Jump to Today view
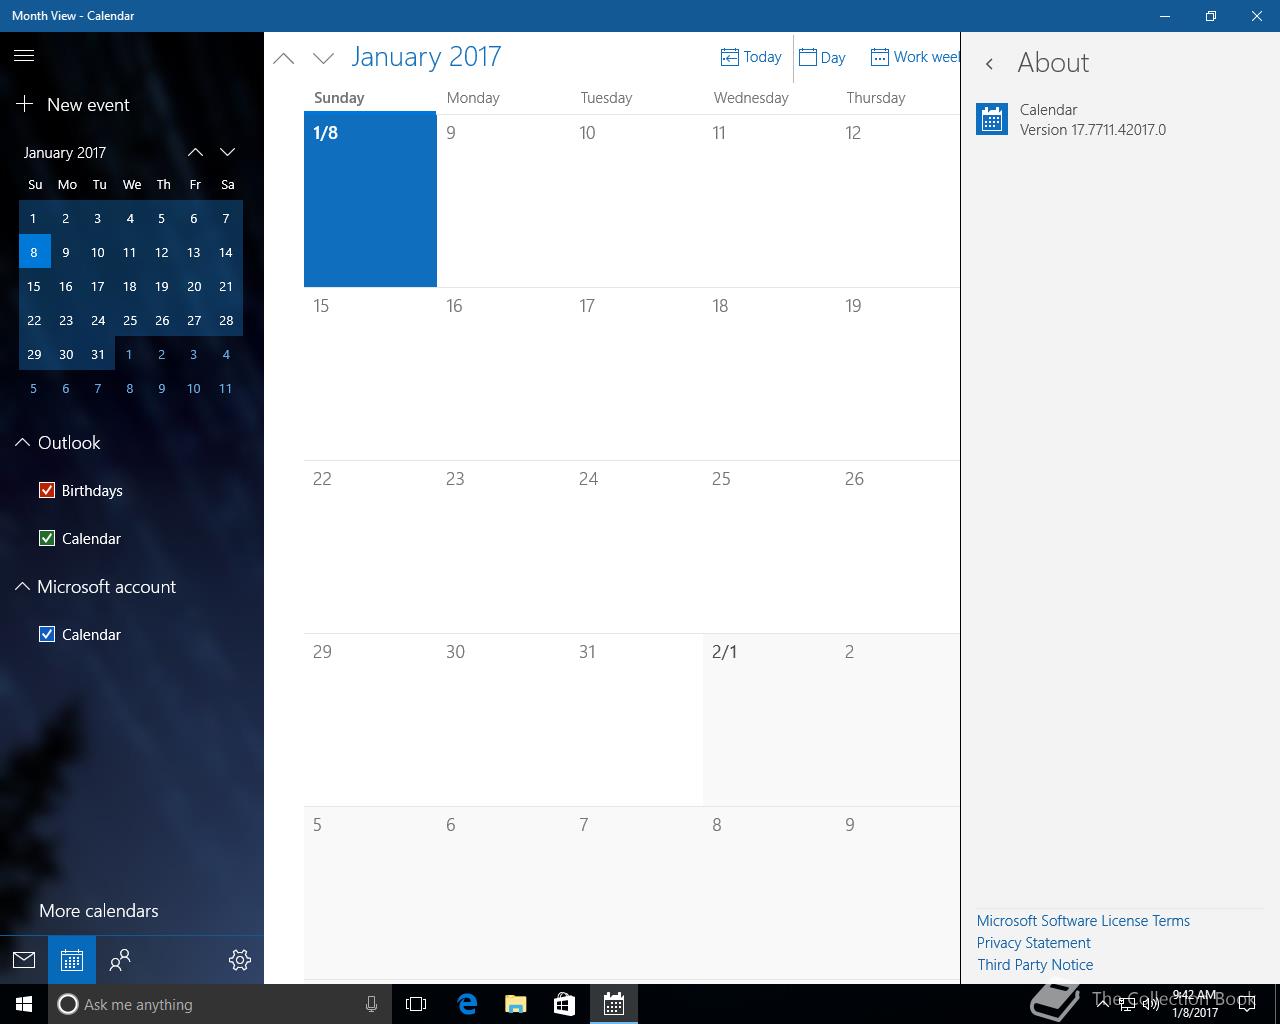Screen dimensions: 1280x1024 click(x=751, y=57)
